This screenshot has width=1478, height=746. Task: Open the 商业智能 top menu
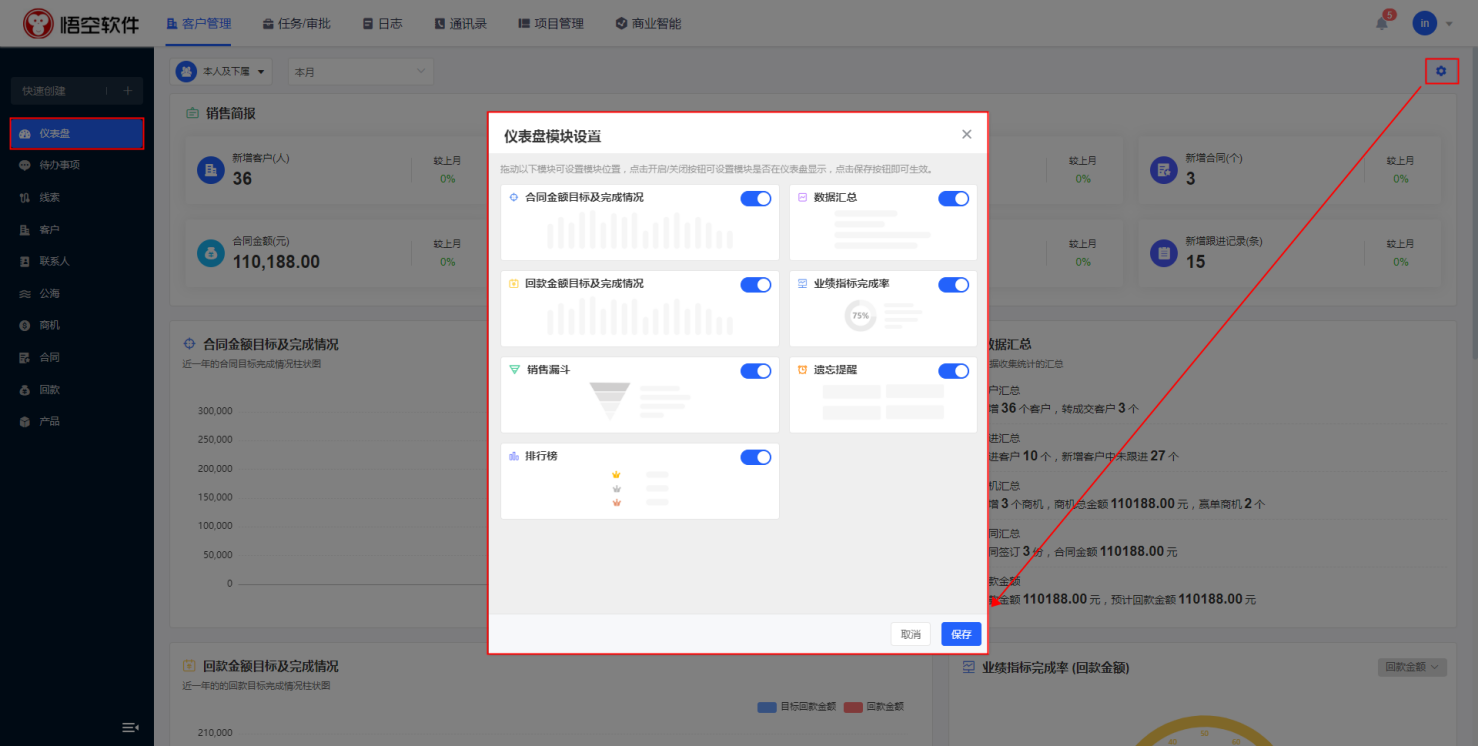pyautogui.click(x=648, y=23)
